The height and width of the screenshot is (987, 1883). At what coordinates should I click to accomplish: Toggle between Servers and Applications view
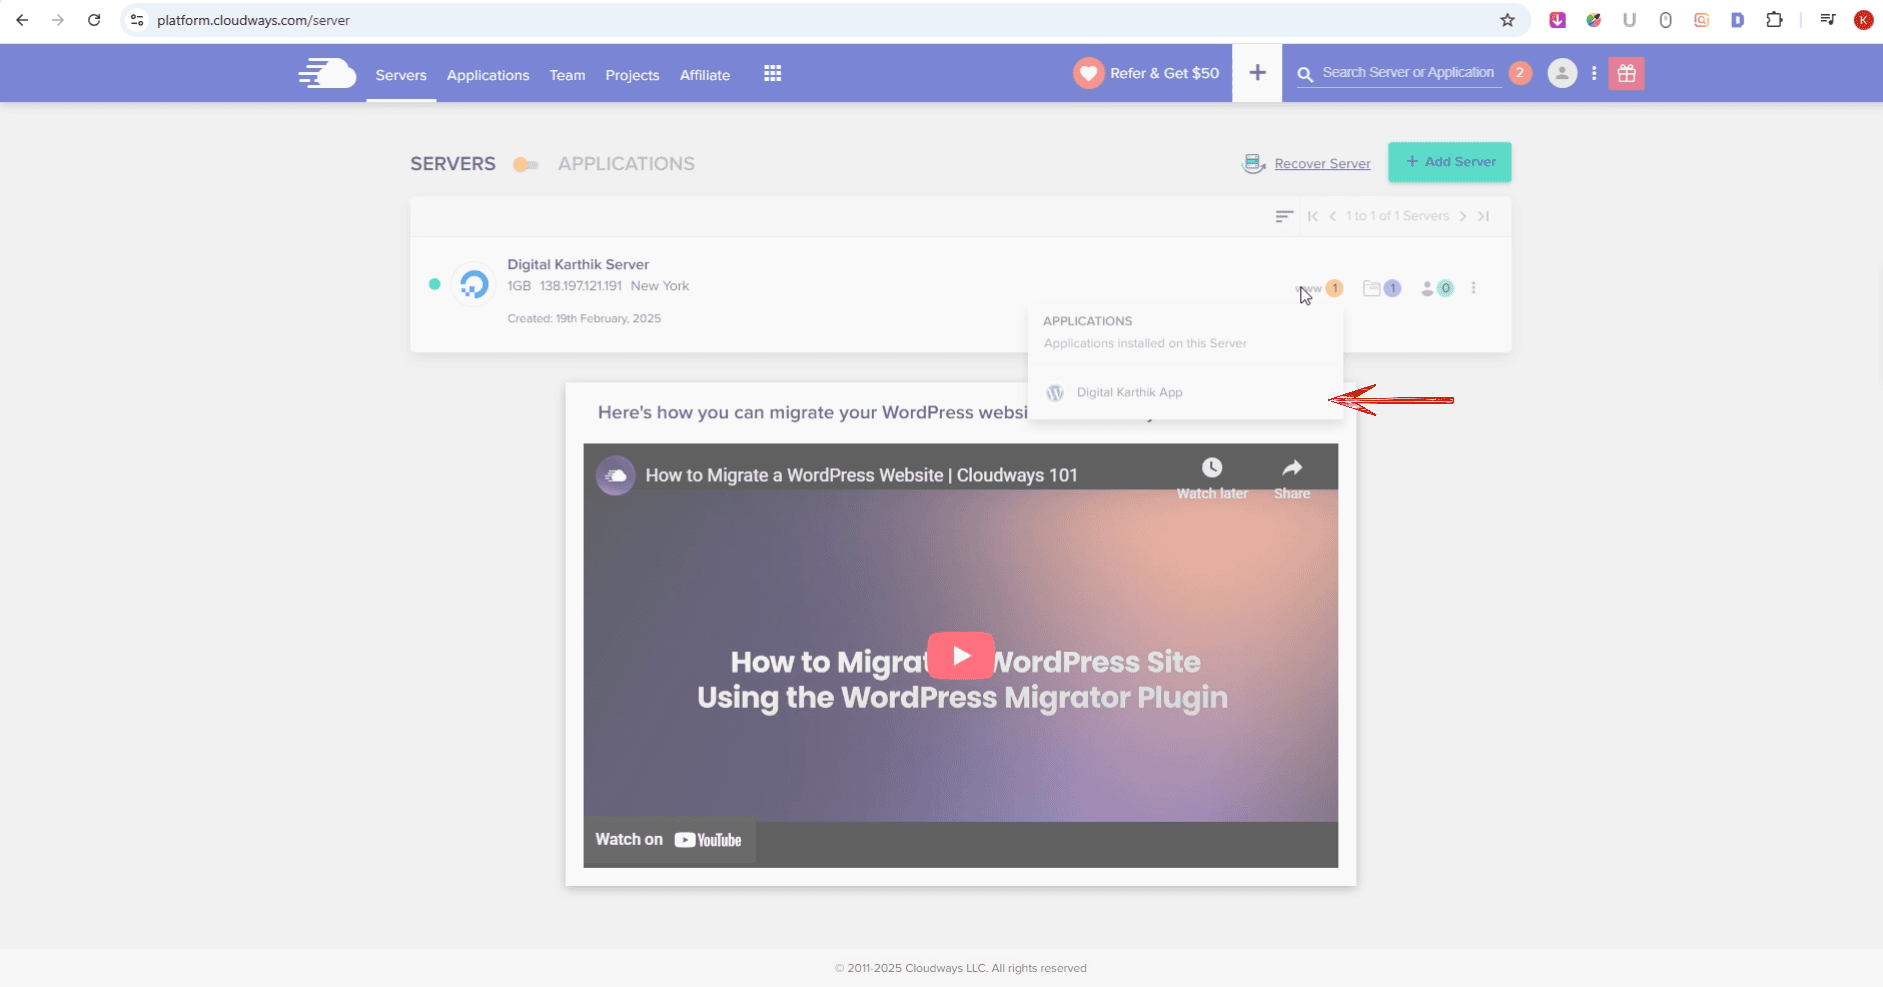(526, 164)
